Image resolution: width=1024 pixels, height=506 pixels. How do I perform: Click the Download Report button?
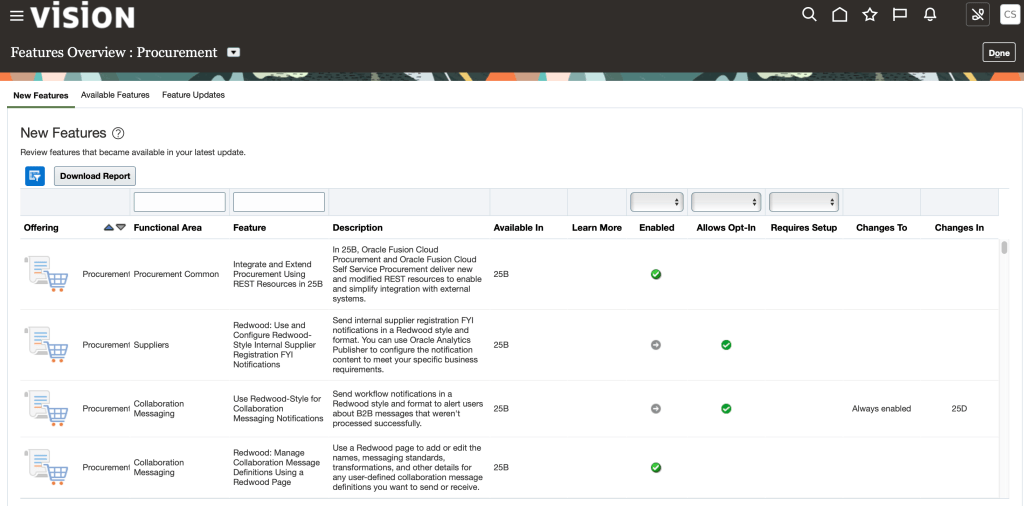click(x=94, y=176)
